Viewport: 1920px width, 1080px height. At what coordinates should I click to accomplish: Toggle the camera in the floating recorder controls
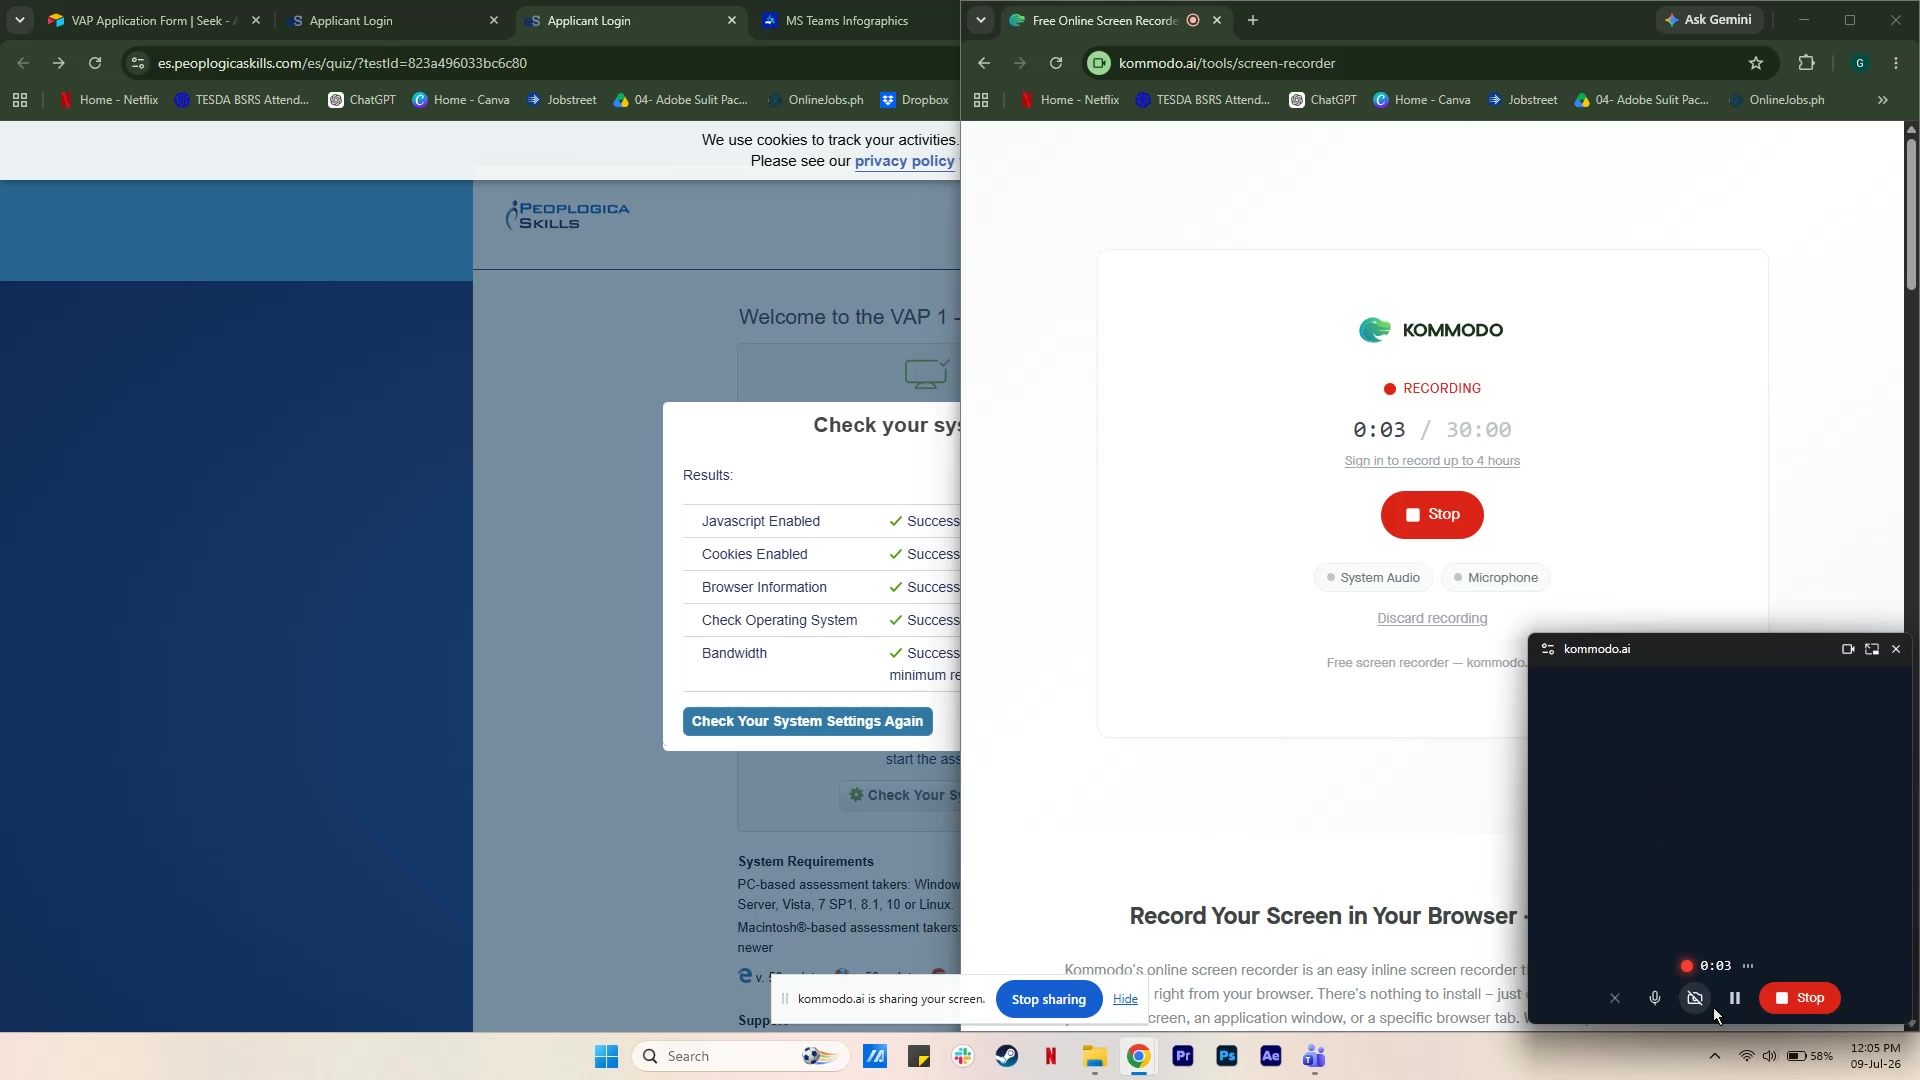(x=1695, y=998)
